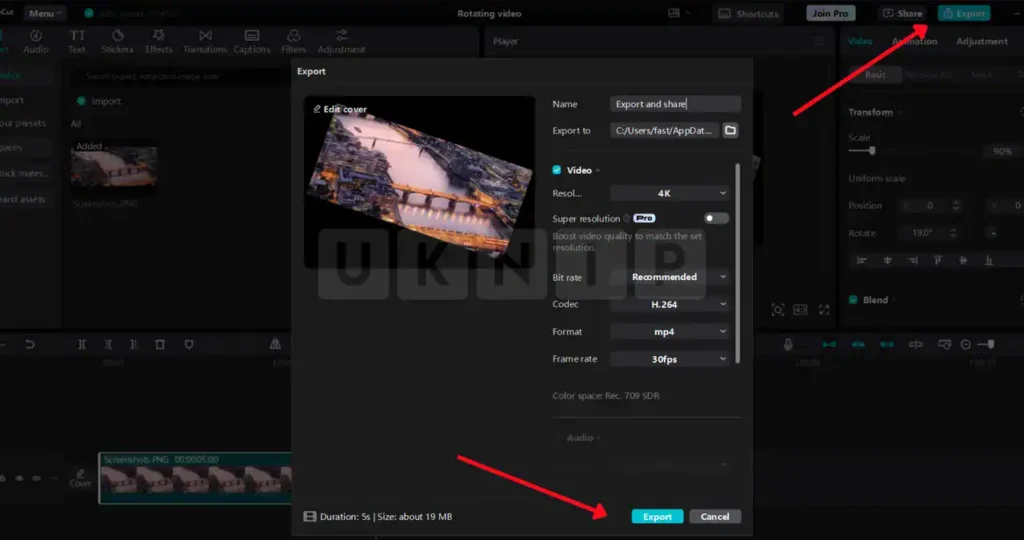Open the Effects tab
The width and height of the screenshot is (1024, 540).
point(159,41)
